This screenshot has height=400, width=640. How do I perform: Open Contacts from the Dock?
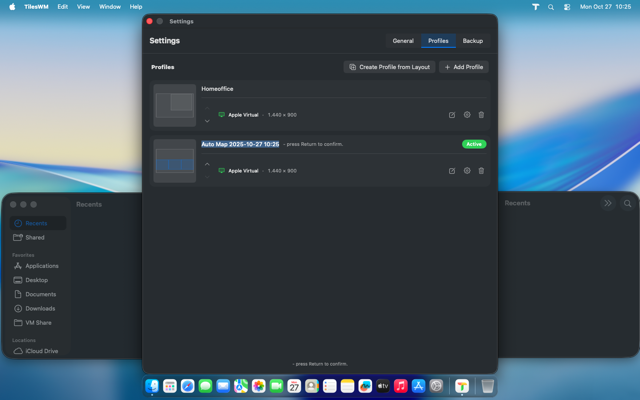[312, 386]
